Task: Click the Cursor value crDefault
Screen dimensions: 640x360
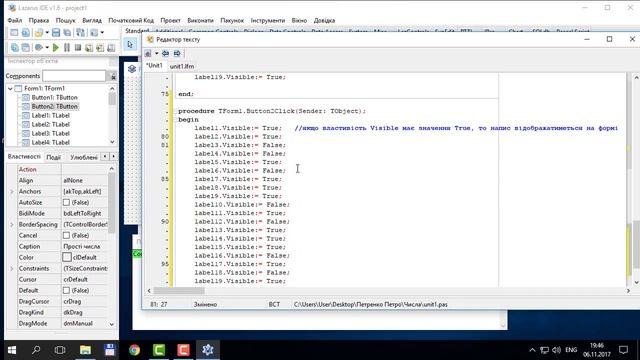Action: [x=76, y=280]
